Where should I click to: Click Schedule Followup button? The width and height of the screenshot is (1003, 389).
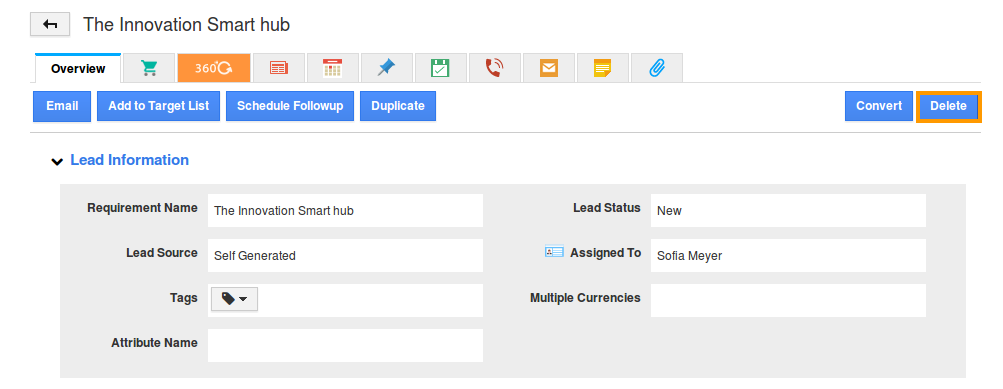pyautogui.click(x=290, y=106)
